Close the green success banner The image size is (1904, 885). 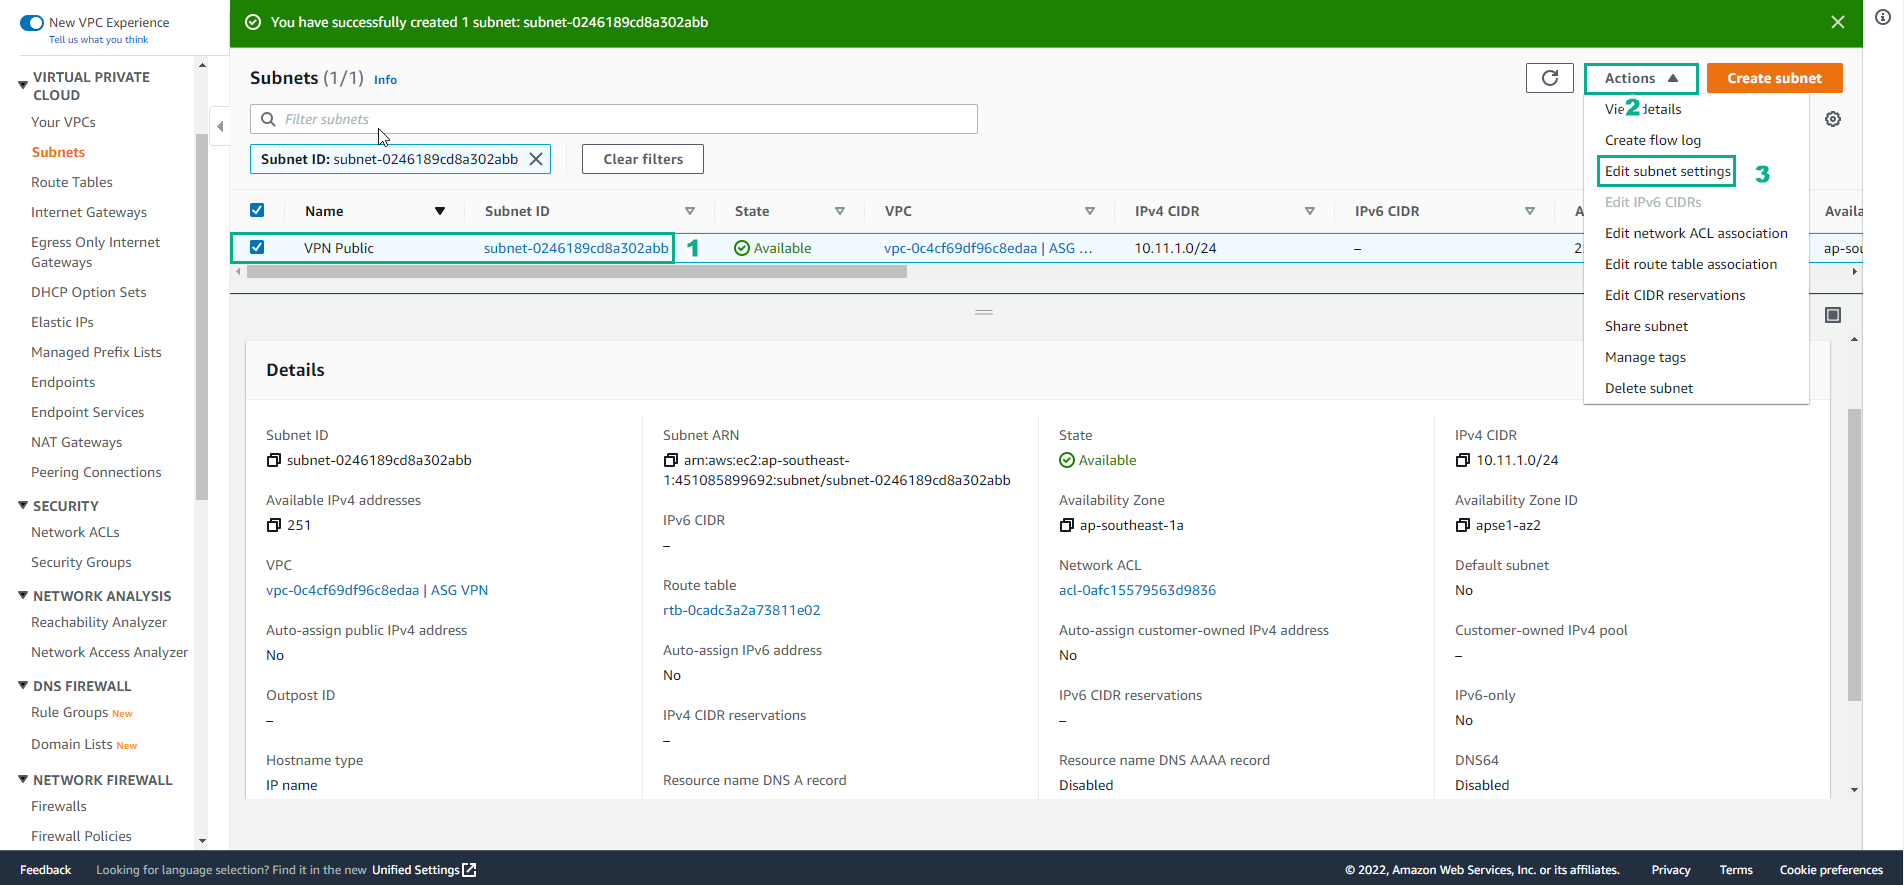[x=1838, y=22]
